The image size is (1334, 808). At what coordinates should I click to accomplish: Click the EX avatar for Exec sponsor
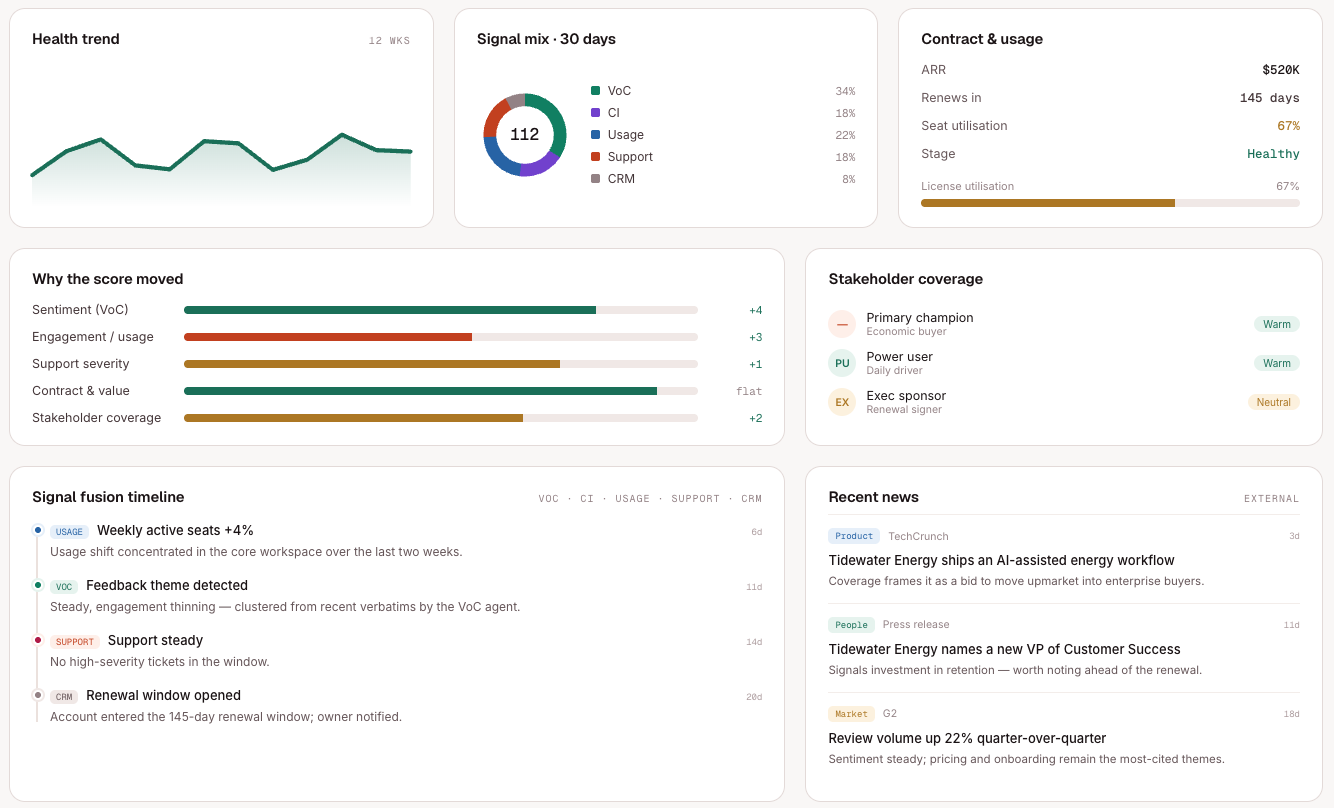point(842,402)
